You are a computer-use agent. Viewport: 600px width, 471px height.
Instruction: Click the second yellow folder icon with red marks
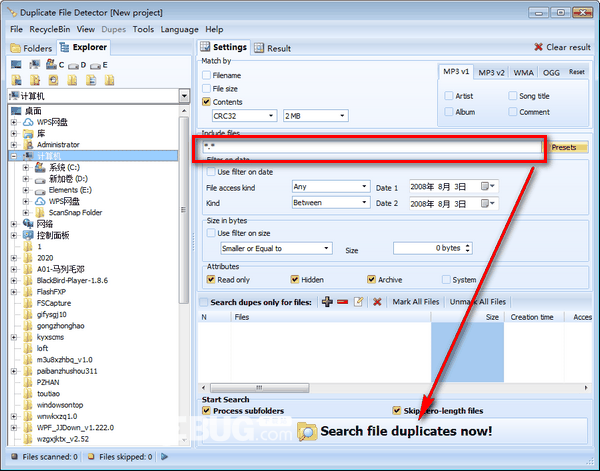(35, 80)
